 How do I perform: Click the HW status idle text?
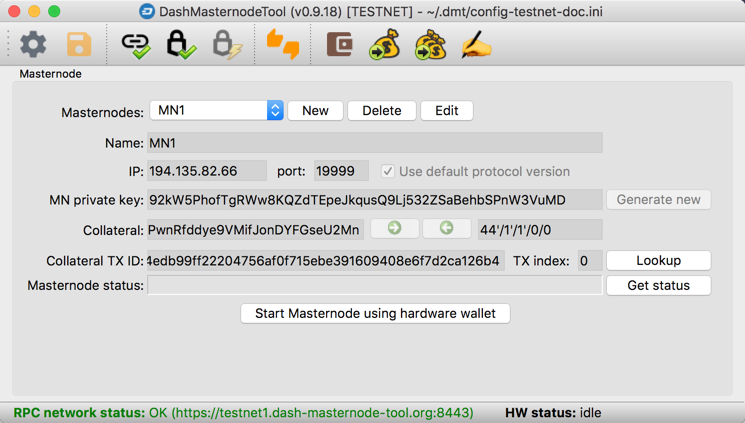553,413
